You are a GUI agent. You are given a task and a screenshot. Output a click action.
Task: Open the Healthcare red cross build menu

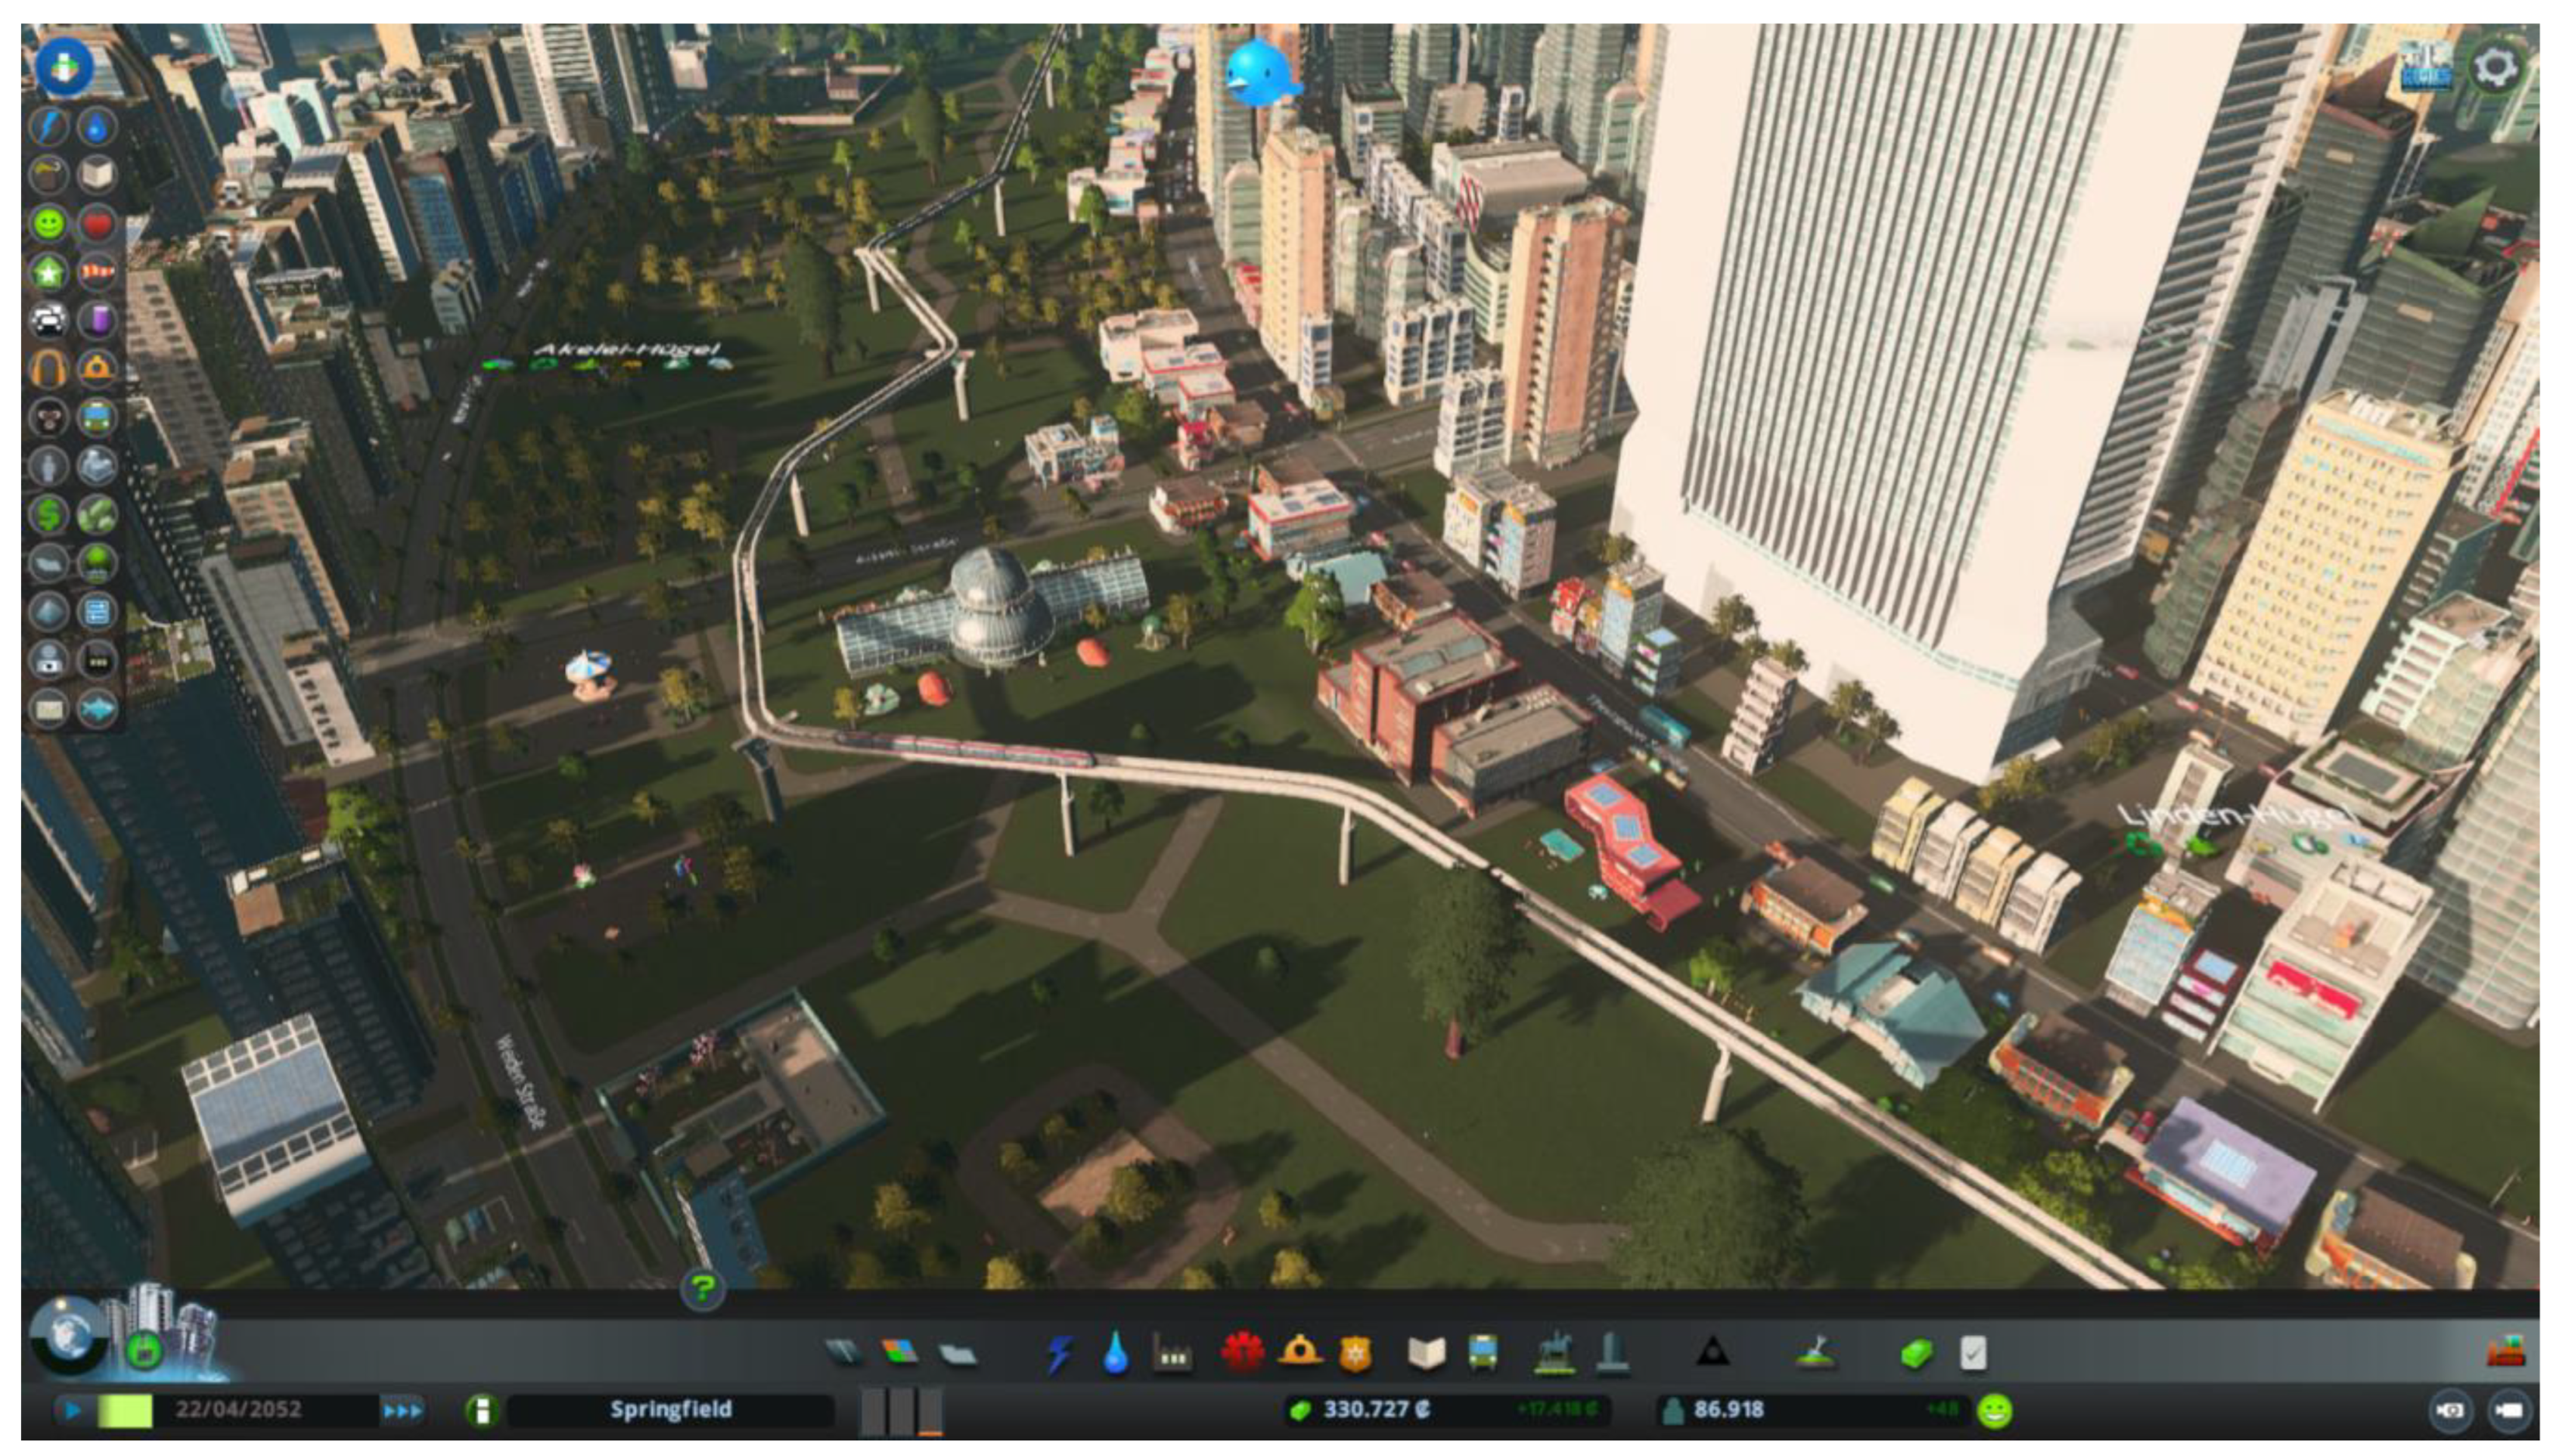pos(1242,1352)
